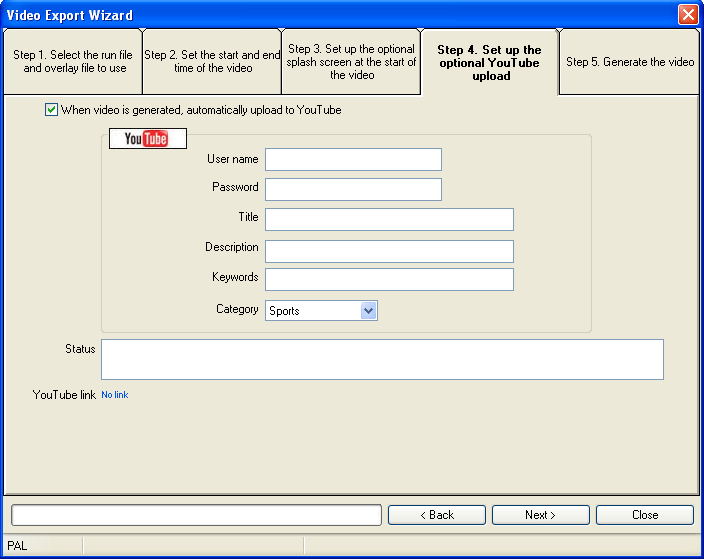Open Step 5 Generate the video tab
Screen dimensions: 704x559
630,62
